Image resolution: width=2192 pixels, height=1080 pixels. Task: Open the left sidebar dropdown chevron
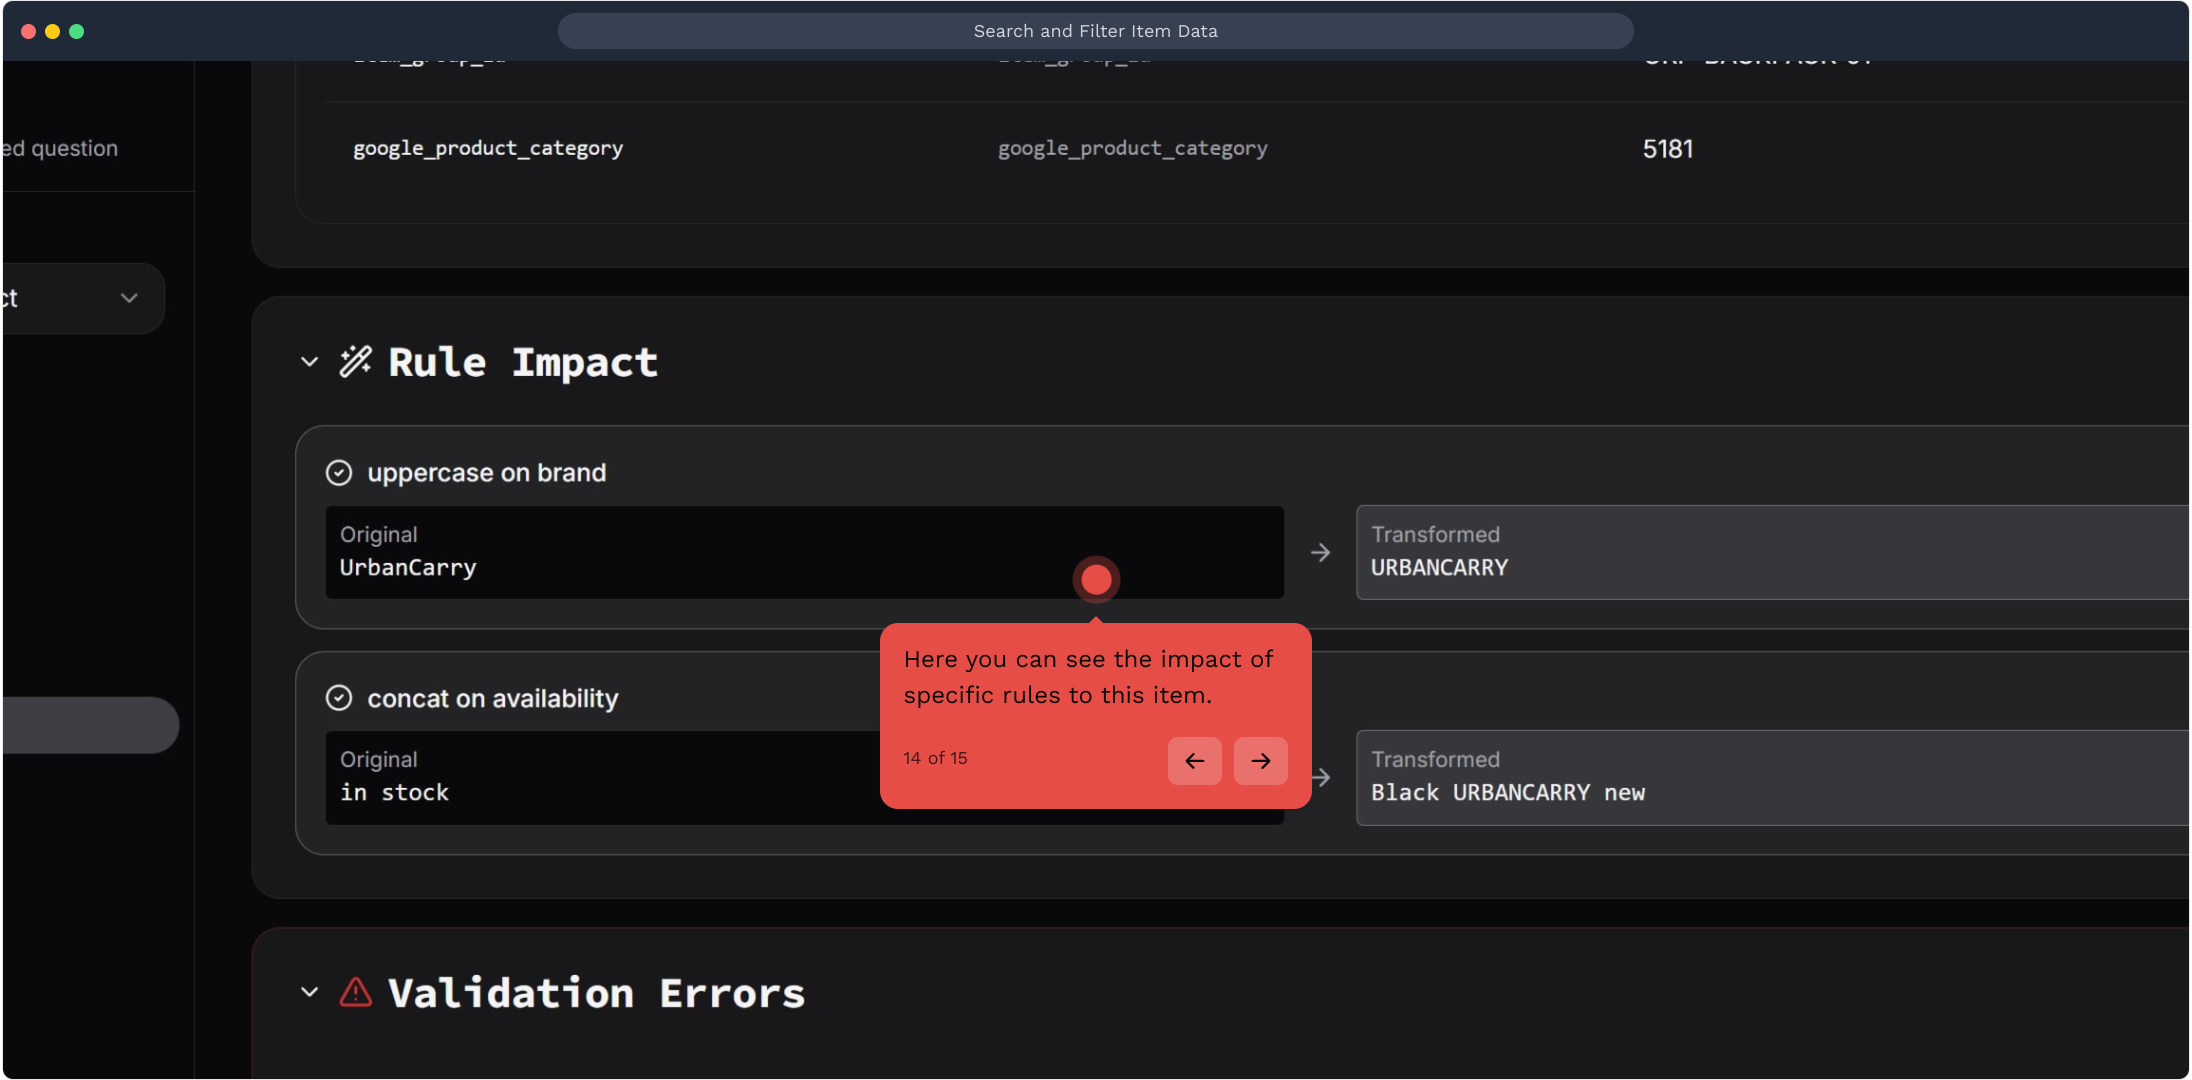(129, 298)
